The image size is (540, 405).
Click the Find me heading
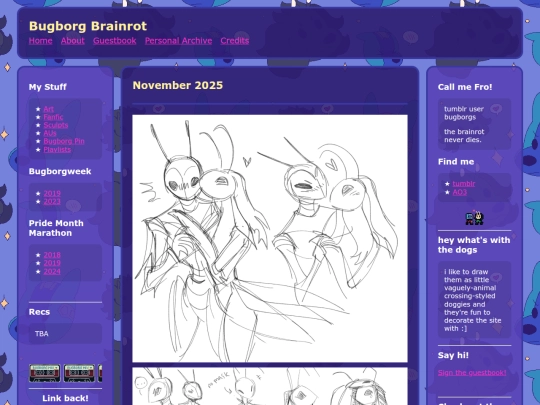tap(456, 162)
